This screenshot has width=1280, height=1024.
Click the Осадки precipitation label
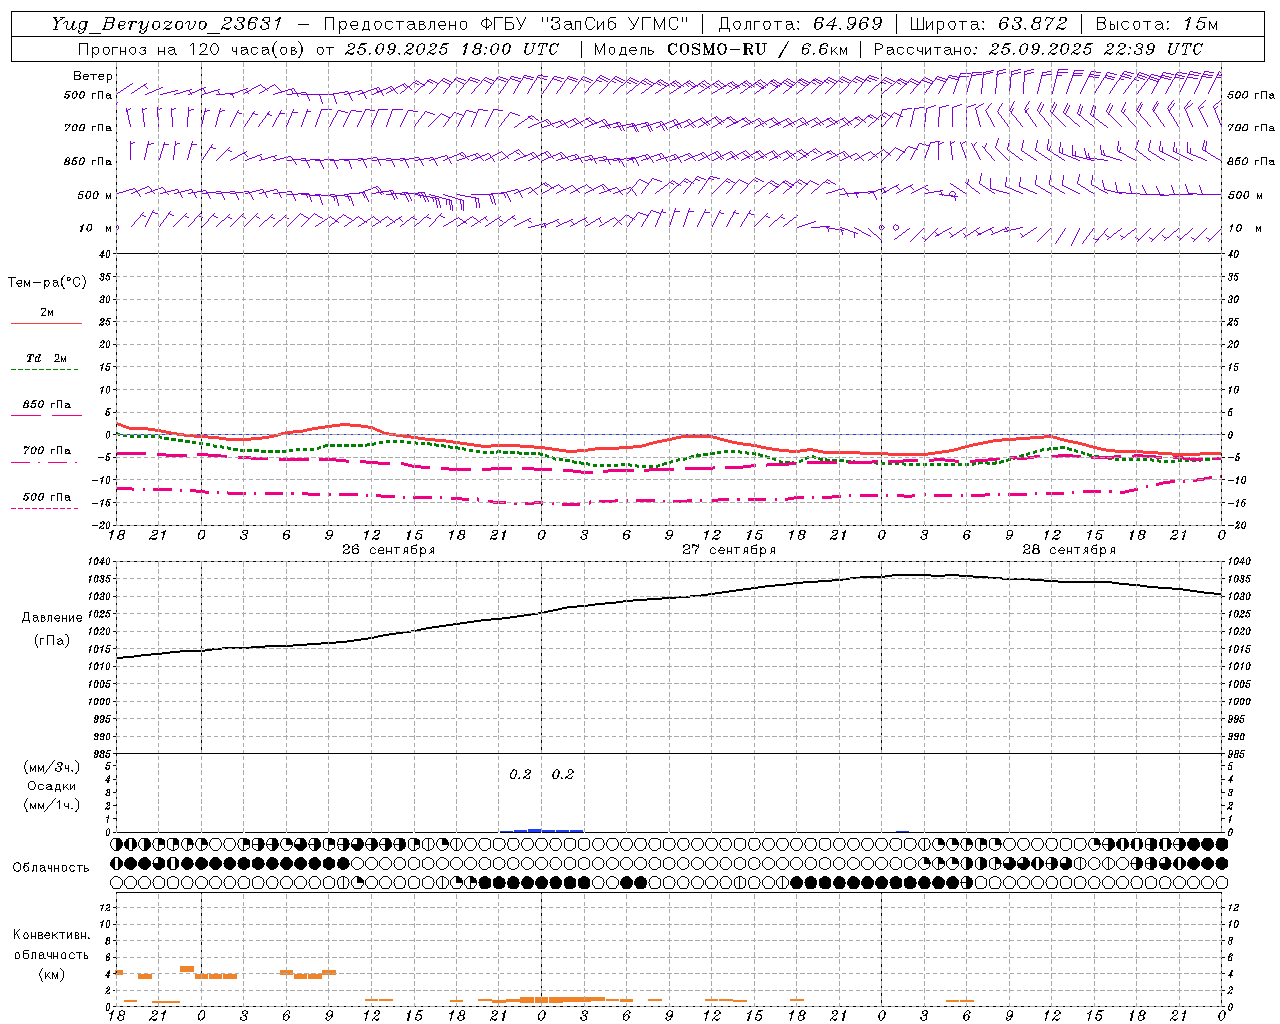[52, 786]
